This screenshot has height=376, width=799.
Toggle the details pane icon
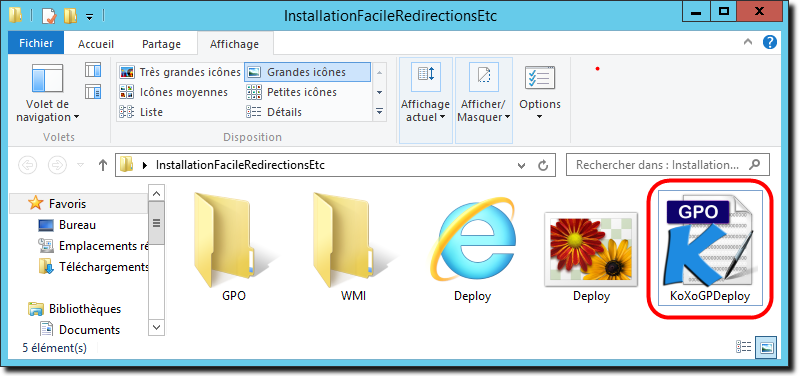tap(93, 92)
